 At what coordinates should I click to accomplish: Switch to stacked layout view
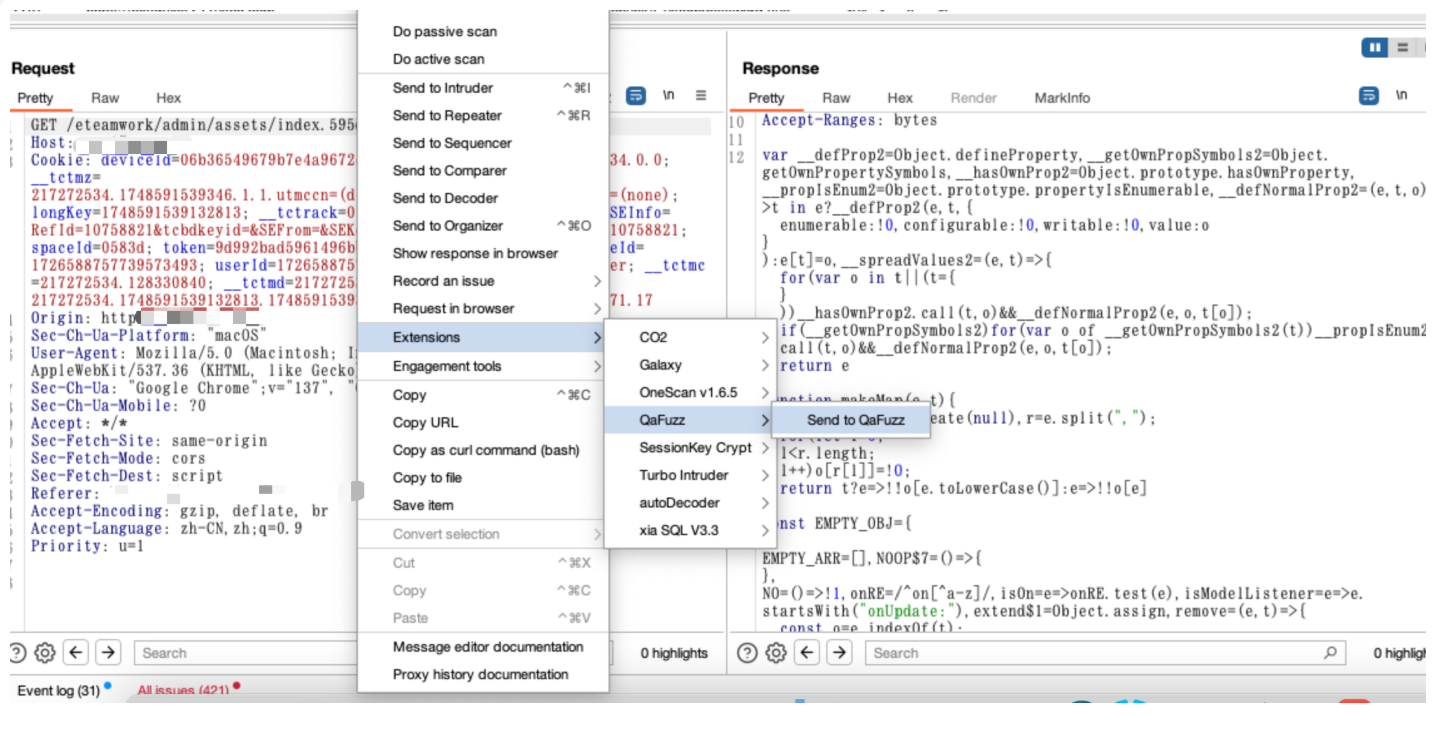click(x=1403, y=47)
